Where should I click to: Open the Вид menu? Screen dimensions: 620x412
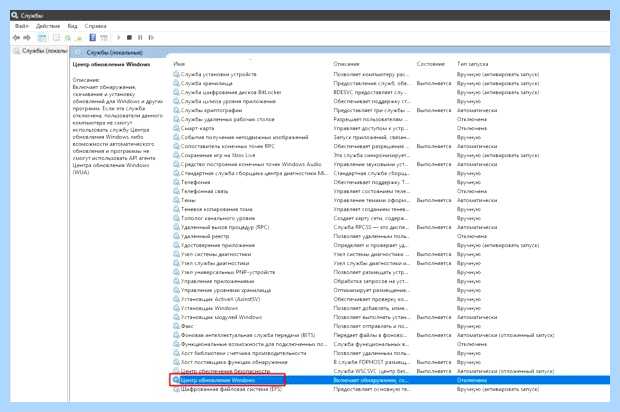pos(72,26)
